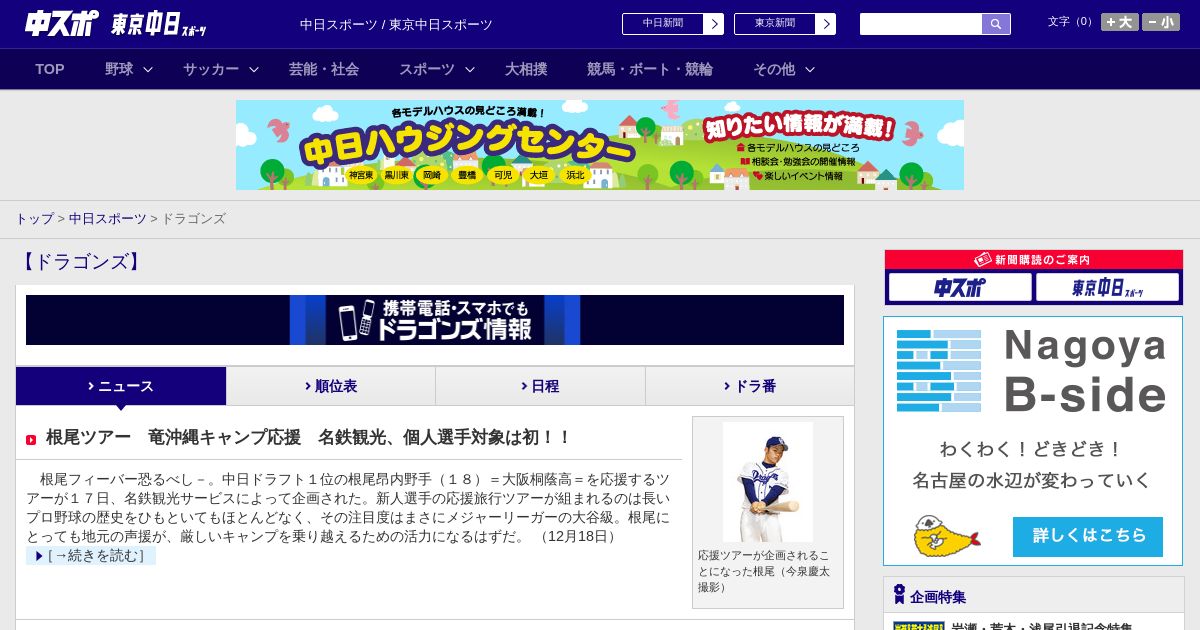The width and height of the screenshot is (1200, 630).
Task: Switch to the ドラ番 tab
Action: tap(750, 386)
